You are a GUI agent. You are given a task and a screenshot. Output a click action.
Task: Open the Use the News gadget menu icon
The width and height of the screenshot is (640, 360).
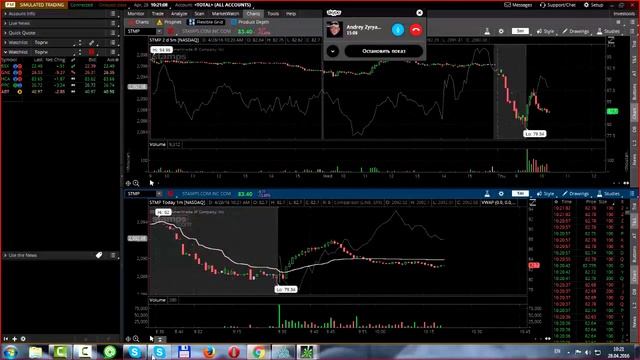click(x=113, y=255)
